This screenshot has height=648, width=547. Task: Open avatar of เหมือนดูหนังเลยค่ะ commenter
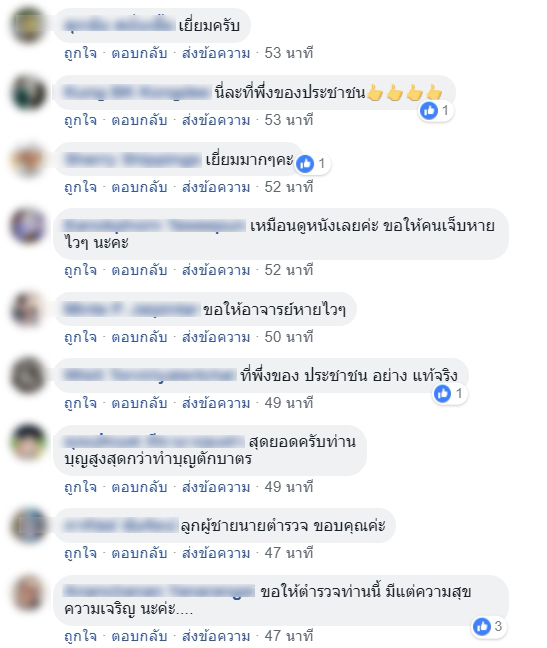click(28, 226)
